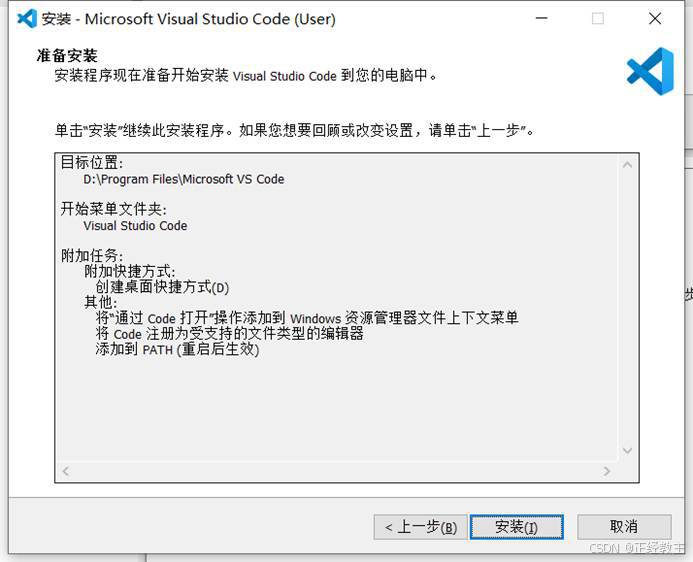Click the large VS Code logo in header

[650, 71]
